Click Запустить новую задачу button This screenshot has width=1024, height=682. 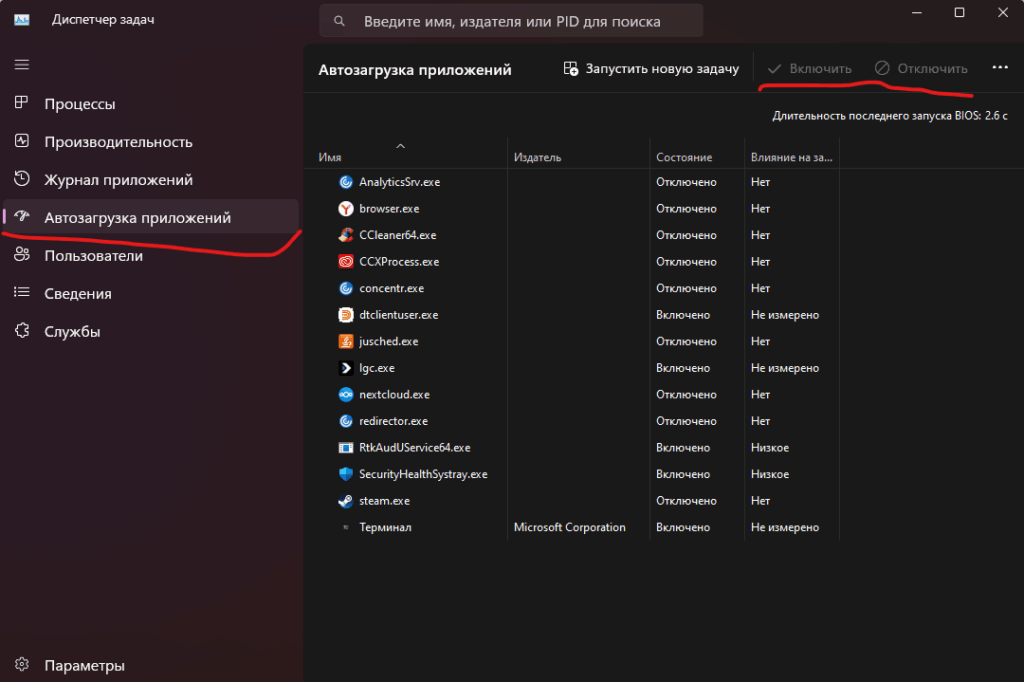pyautogui.click(x=651, y=69)
